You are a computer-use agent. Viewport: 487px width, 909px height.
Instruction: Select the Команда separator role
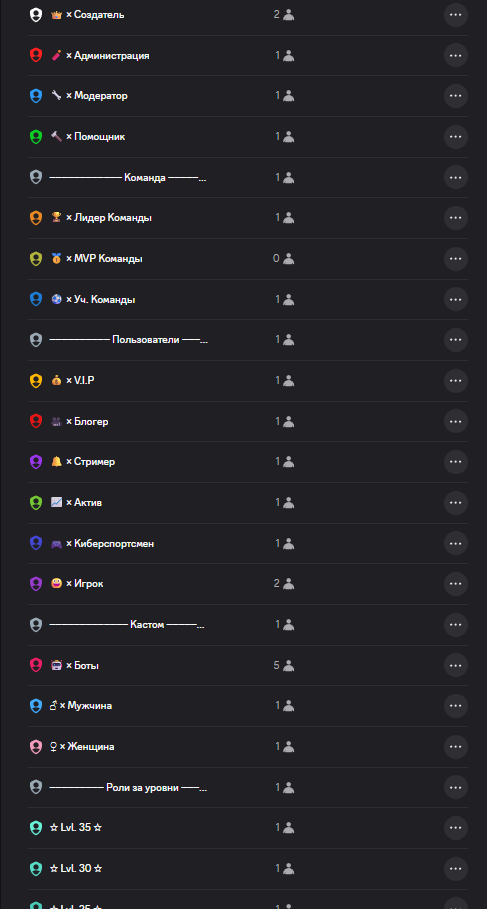248,177
